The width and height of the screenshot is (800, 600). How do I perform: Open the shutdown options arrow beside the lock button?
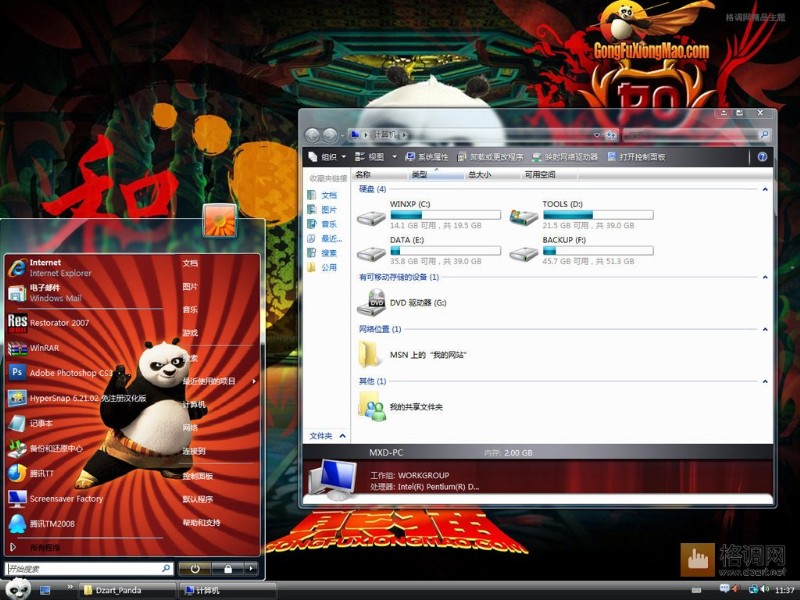coord(251,568)
